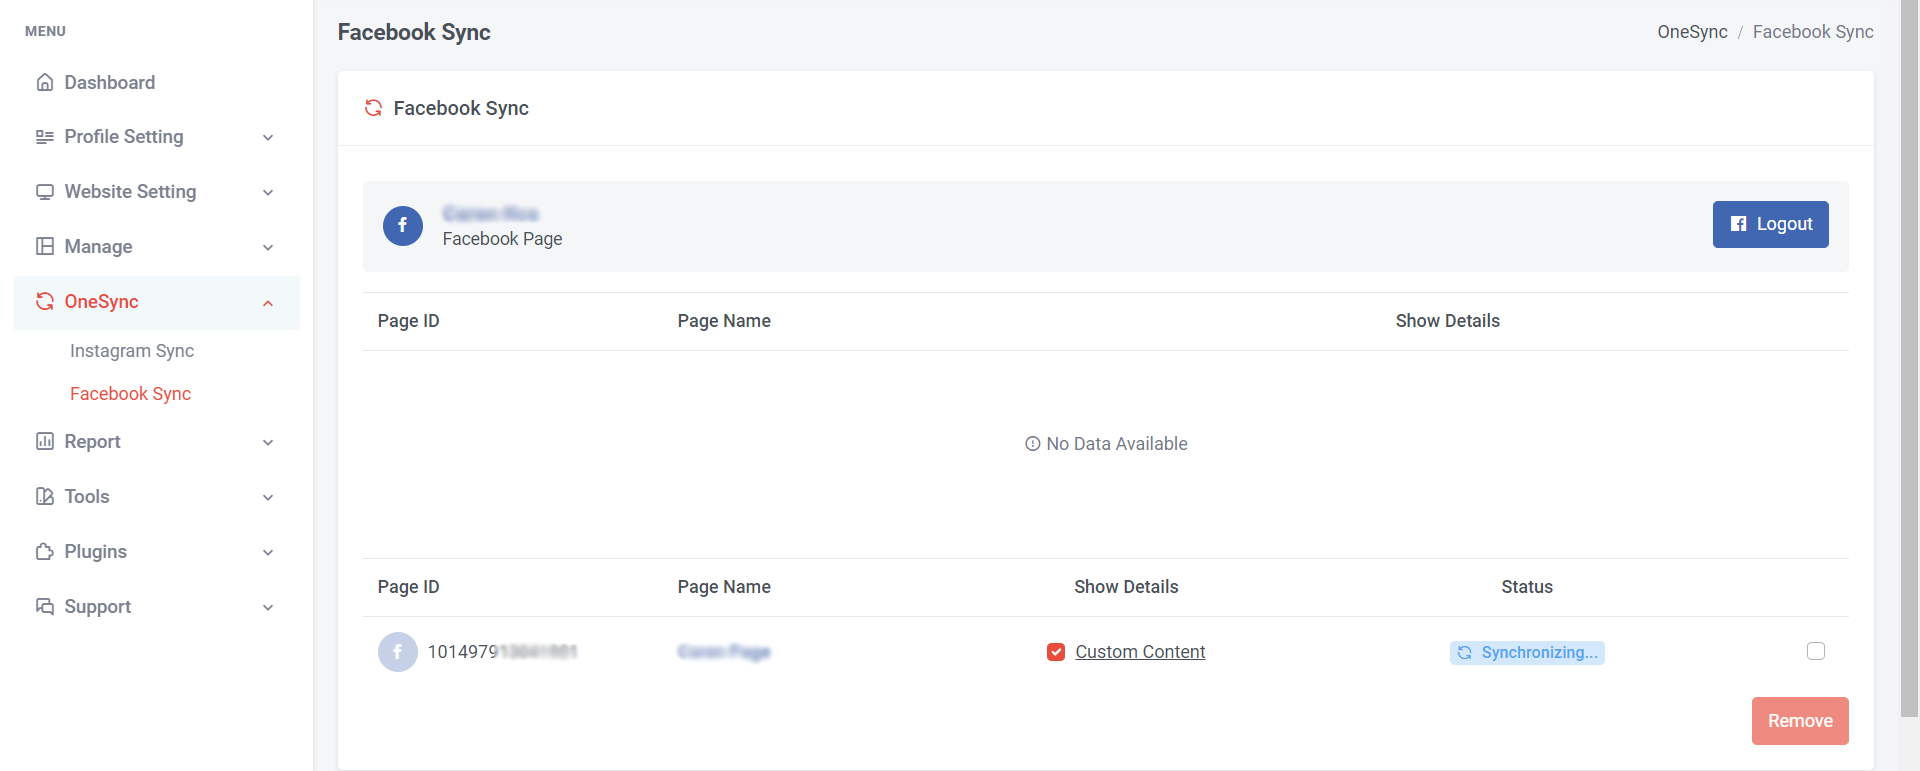This screenshot has width=1920, height=771.
Task: Expand the Plugins menu chevron
Action: 268,553
